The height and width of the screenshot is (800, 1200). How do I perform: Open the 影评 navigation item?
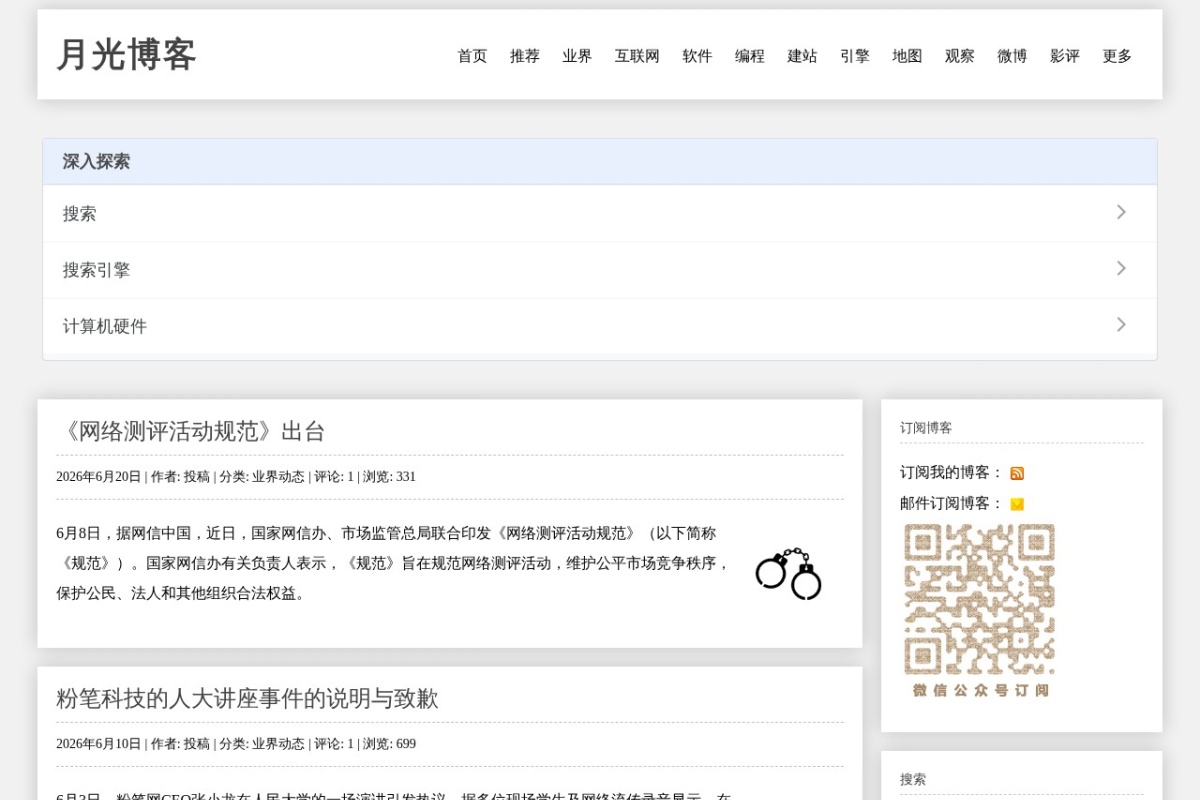point(1065,56)
